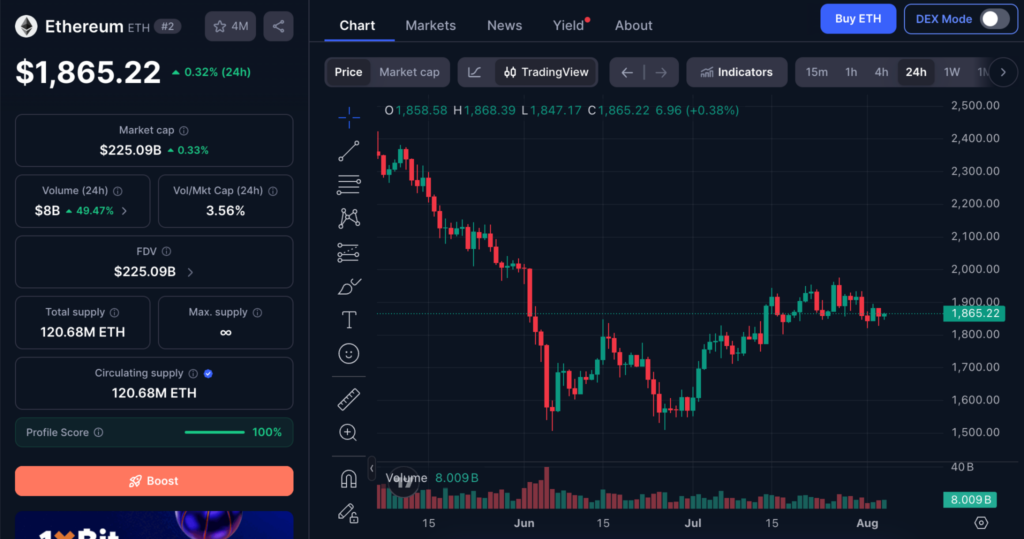Click the share icon next to watchlist
The height and width of the screenshot is (539, 1024).
click(x=278, y=26)
